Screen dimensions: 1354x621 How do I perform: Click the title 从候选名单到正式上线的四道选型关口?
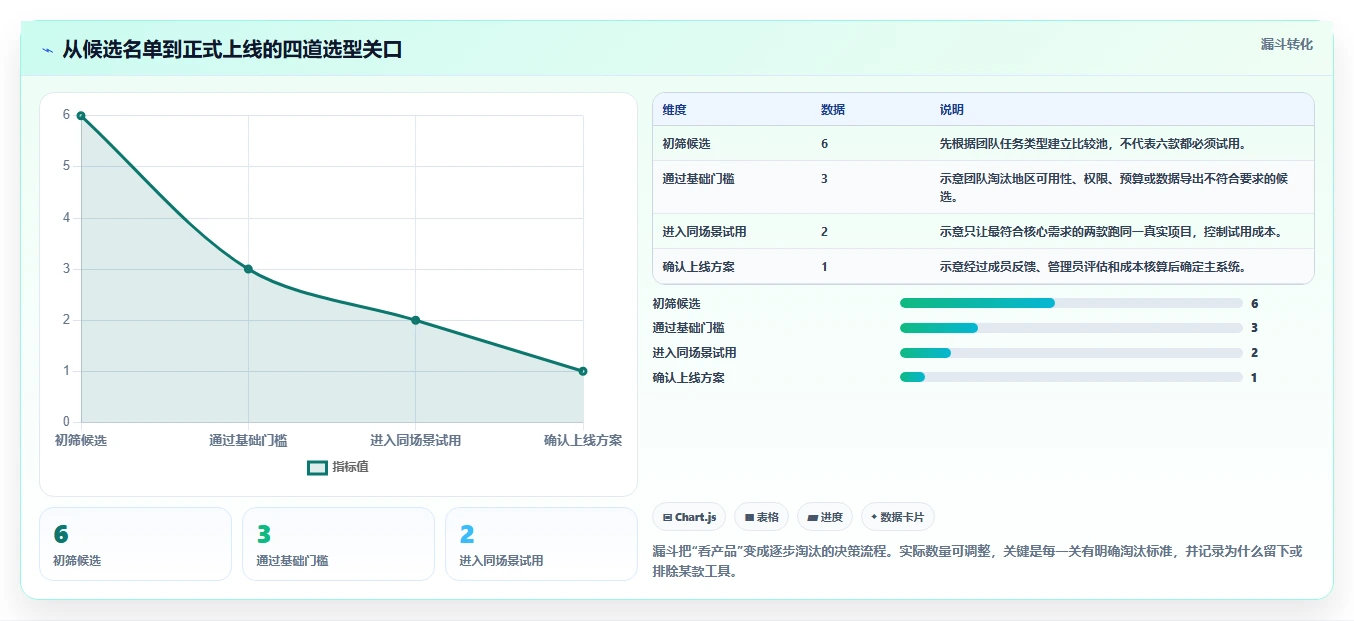click(x=232, y=49)
